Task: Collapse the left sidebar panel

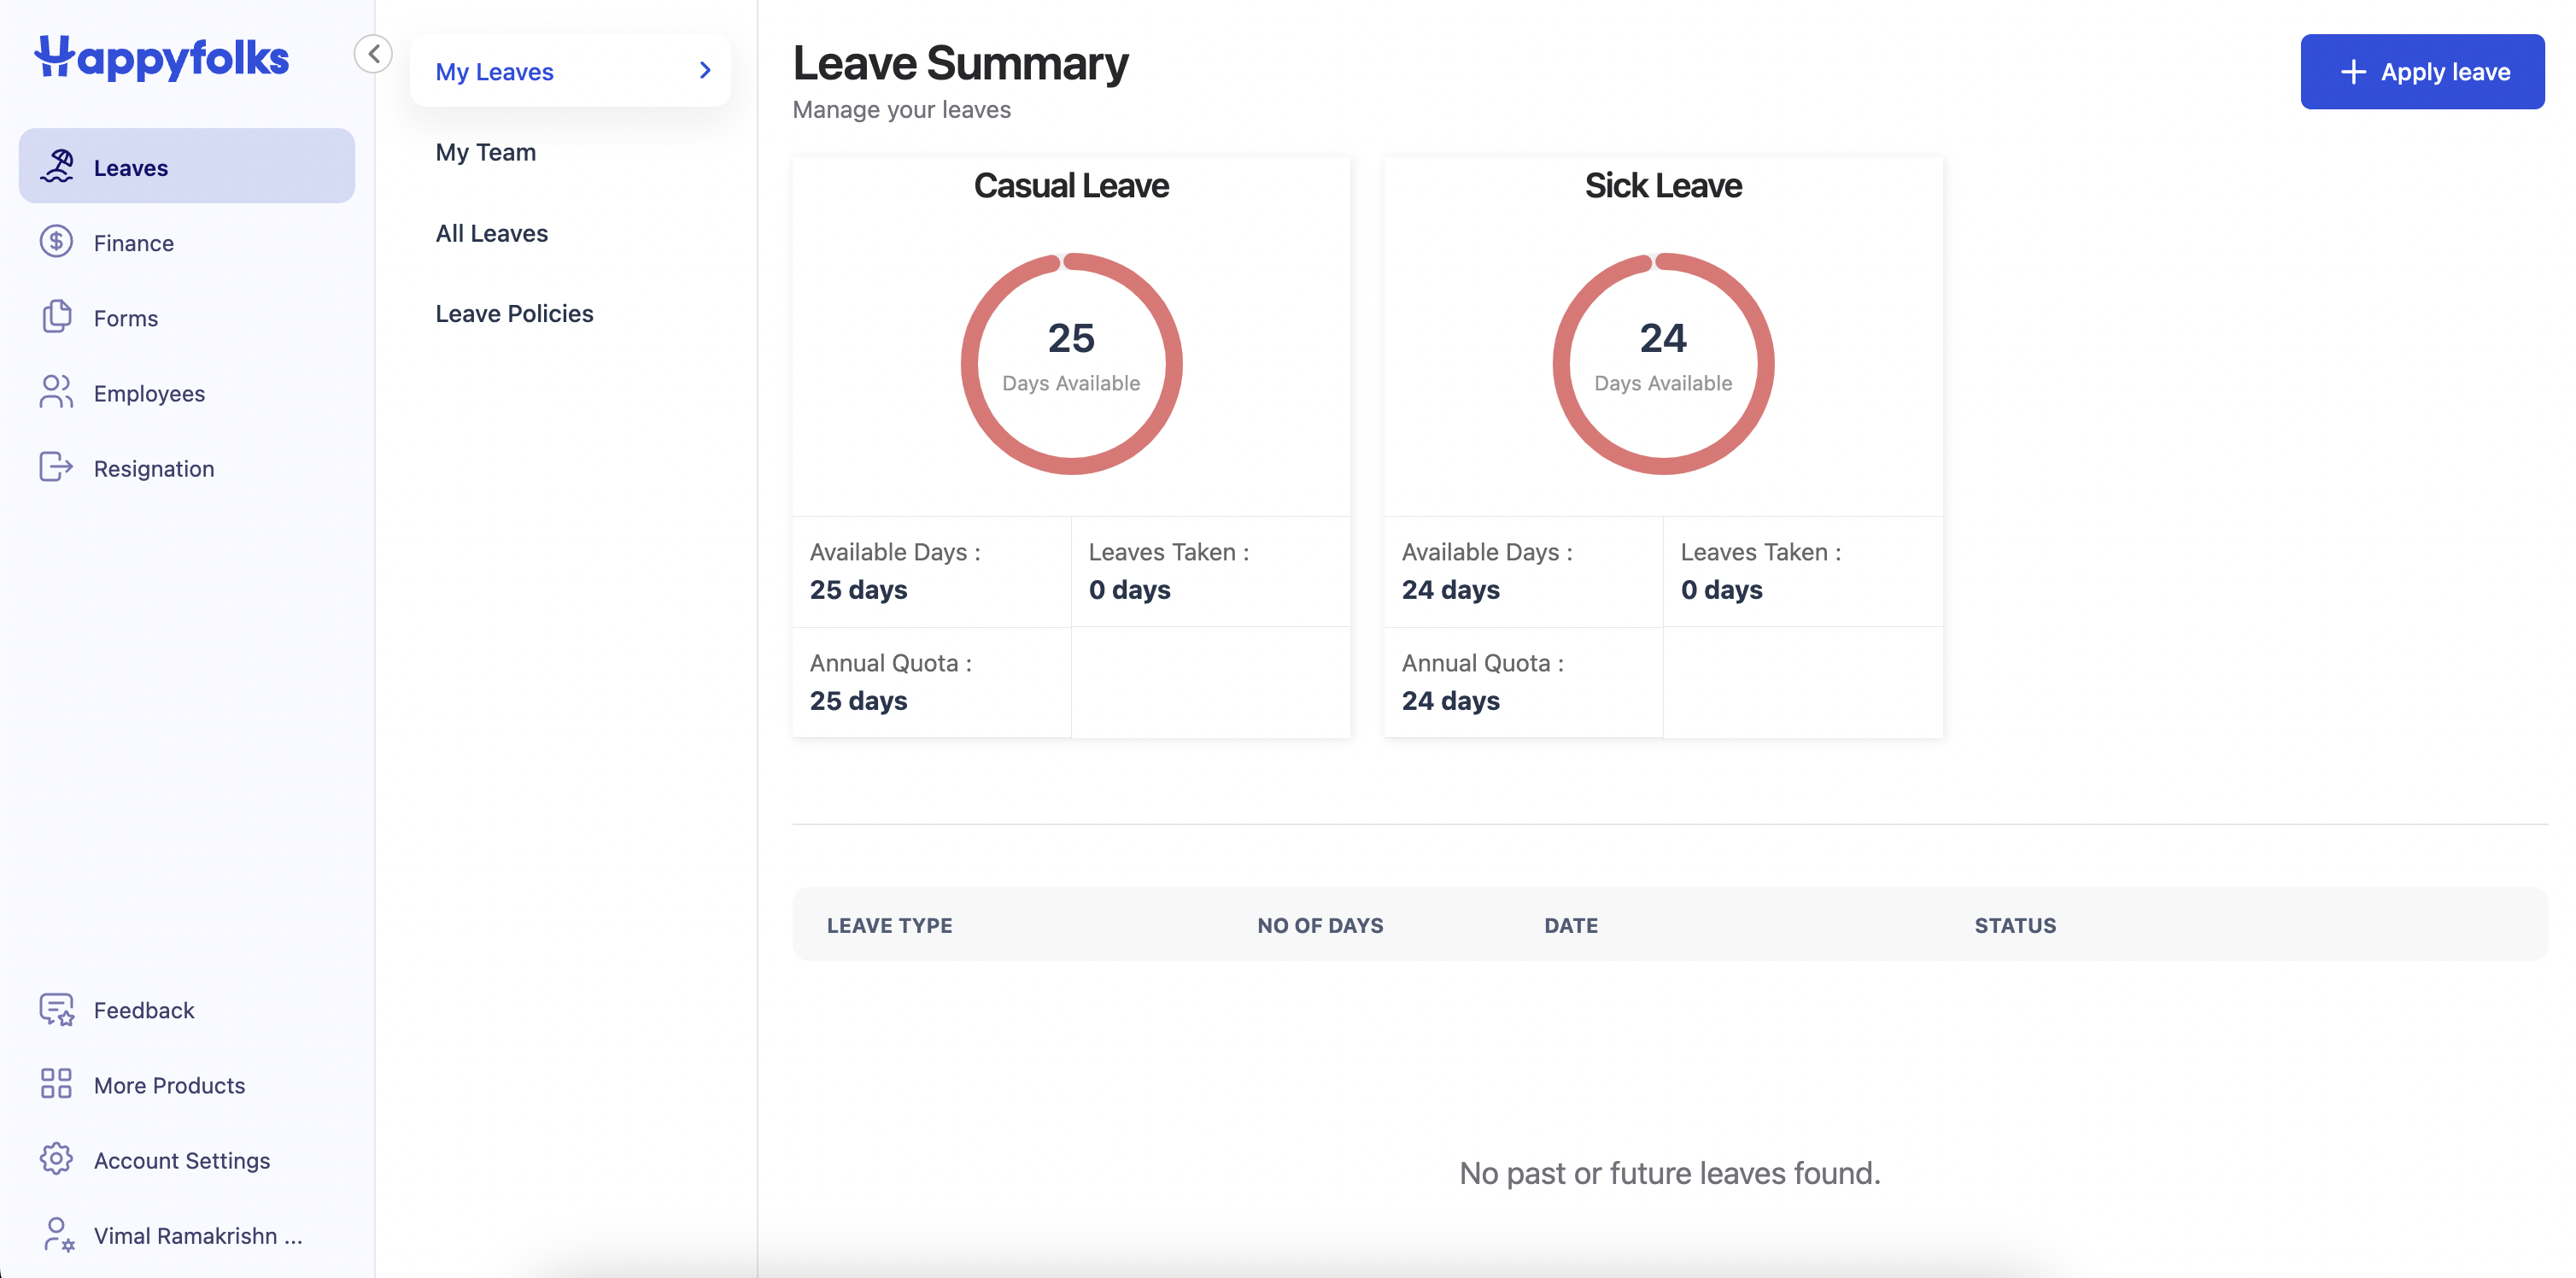Action: pyautogui.click(x=375, y=54)
